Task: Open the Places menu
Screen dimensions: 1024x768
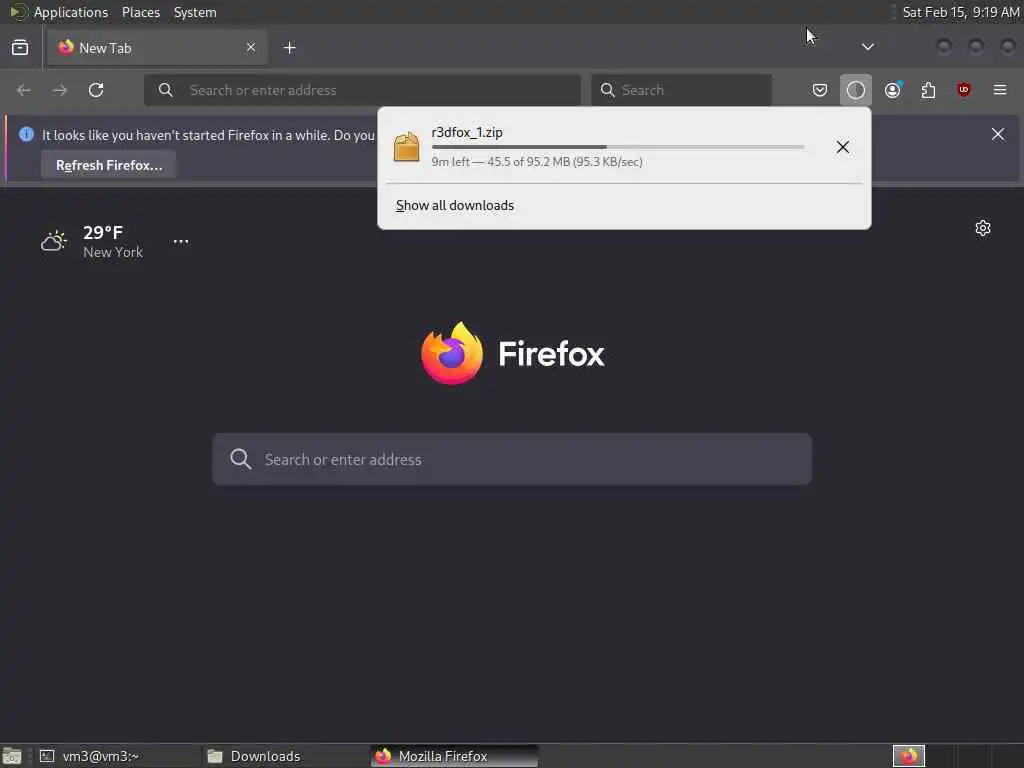Action: 140,12
